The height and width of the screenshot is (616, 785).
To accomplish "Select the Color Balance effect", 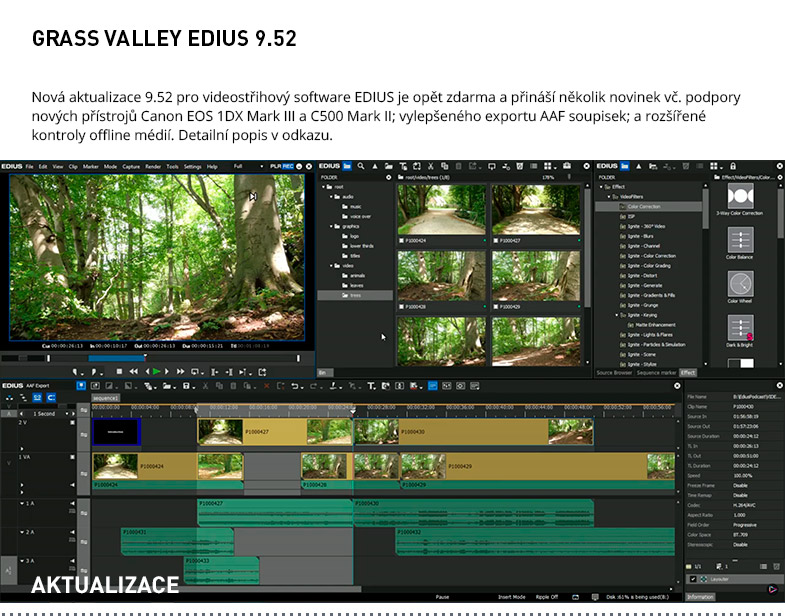I will click(740, 243).
